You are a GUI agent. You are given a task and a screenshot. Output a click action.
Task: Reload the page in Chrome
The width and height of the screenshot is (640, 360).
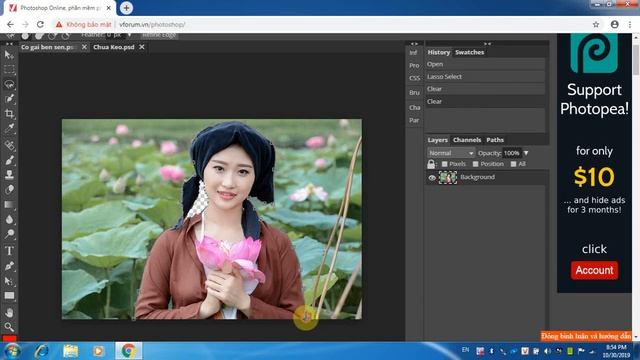tap(40, 24)
